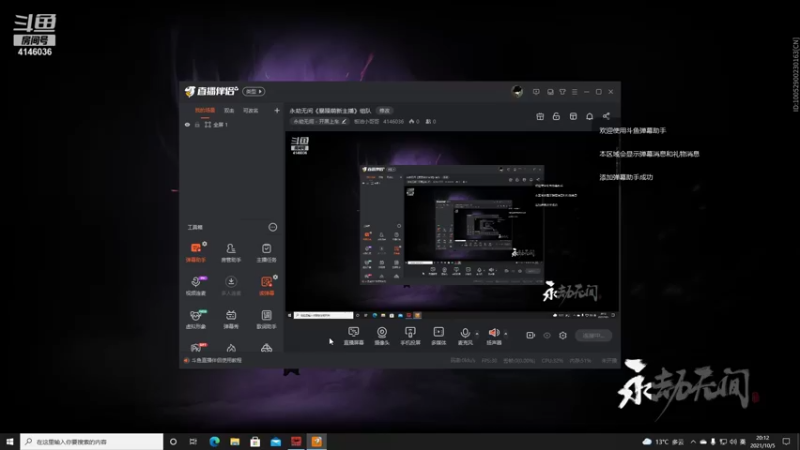The height and width of the screenshot is (450, 800).
Task: Open the hamburger menu in the title bar
Action: (x=574, y=92)
